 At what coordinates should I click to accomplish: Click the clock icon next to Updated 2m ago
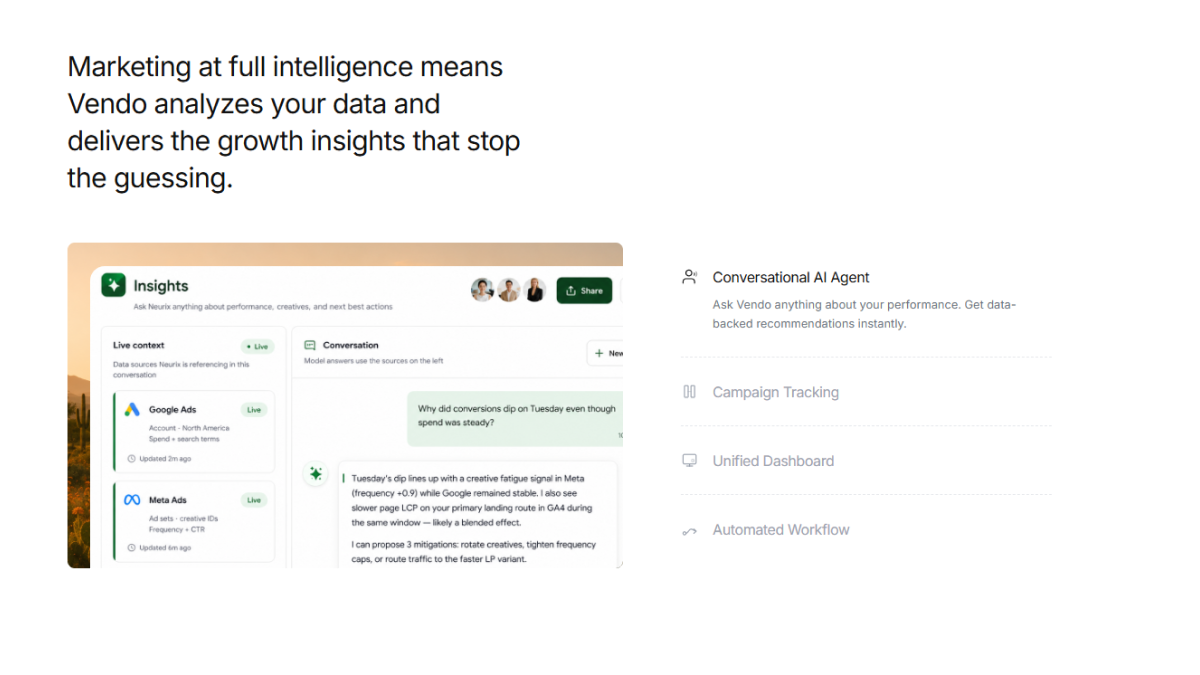[x=132, y=459]
